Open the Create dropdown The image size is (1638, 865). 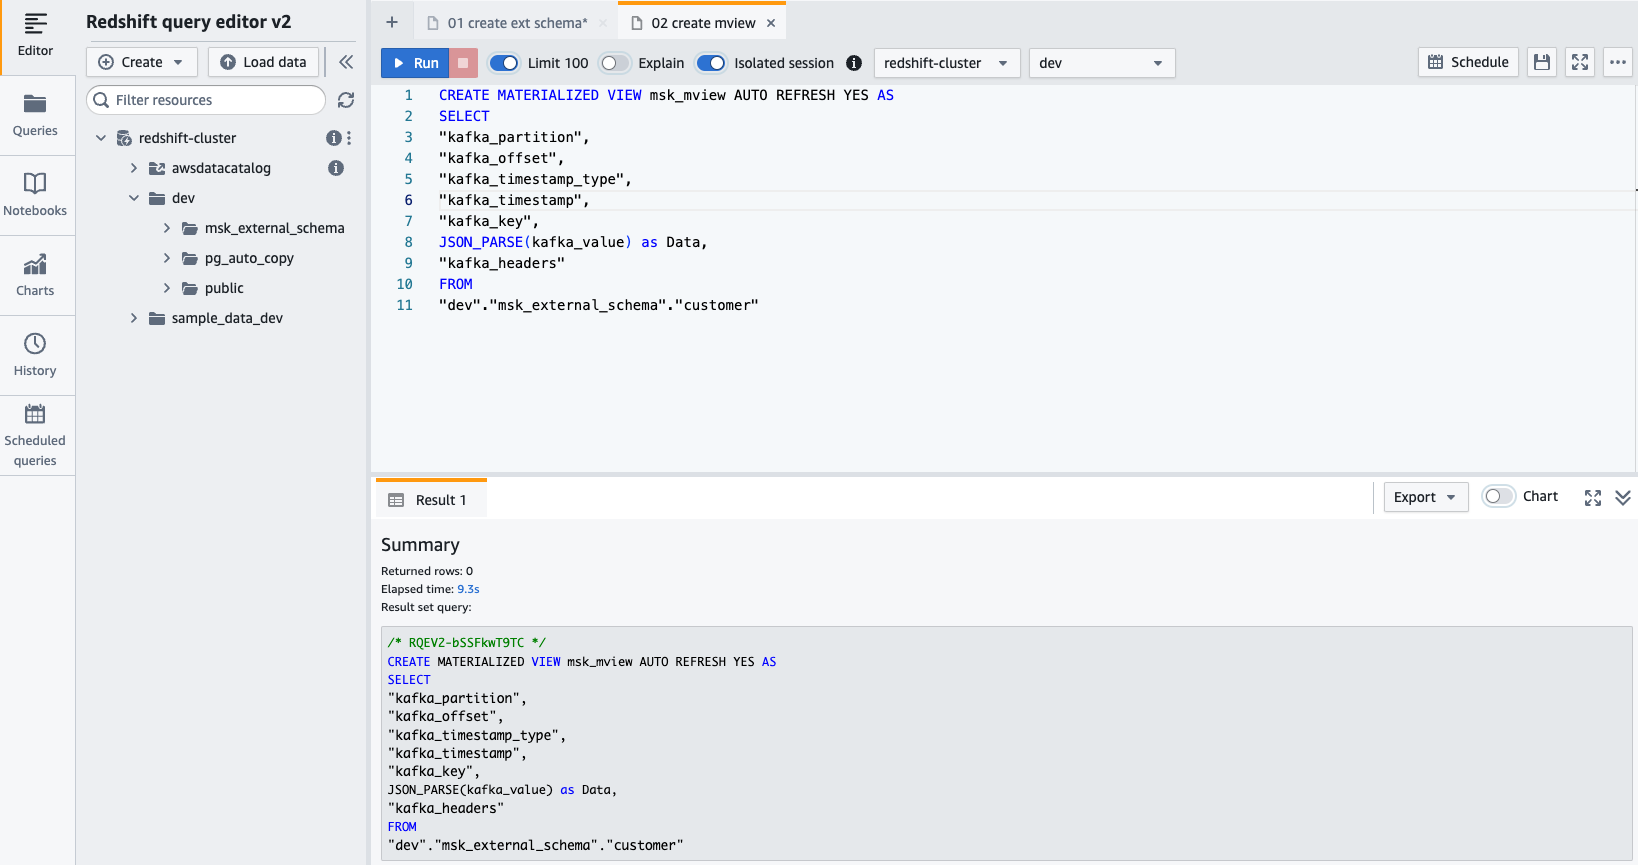(x=142, y=62)
